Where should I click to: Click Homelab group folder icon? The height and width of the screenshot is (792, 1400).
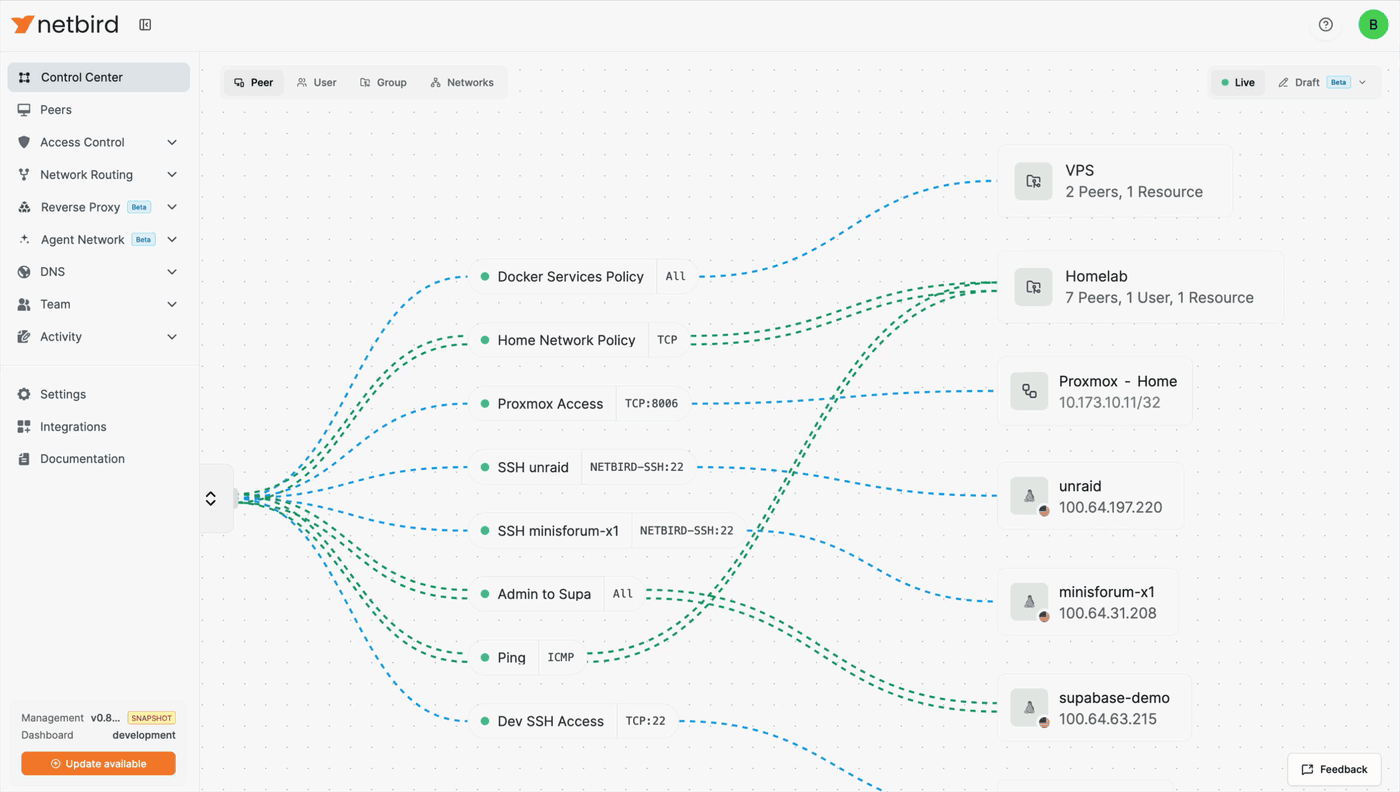[x=1033, y=287]
